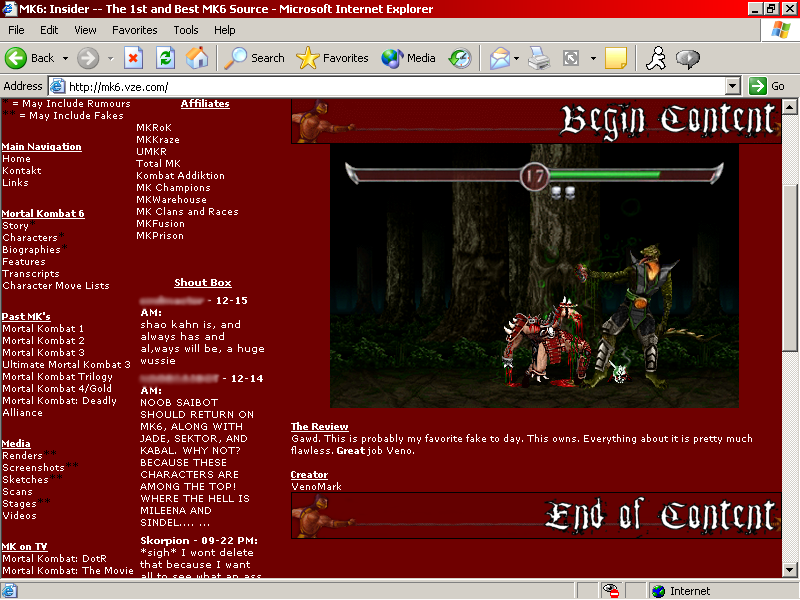Viewport: 800px width, 600px height.
Task: Stop loading with the red X icon
Action: pyautogui.click(x=133, y=58)
